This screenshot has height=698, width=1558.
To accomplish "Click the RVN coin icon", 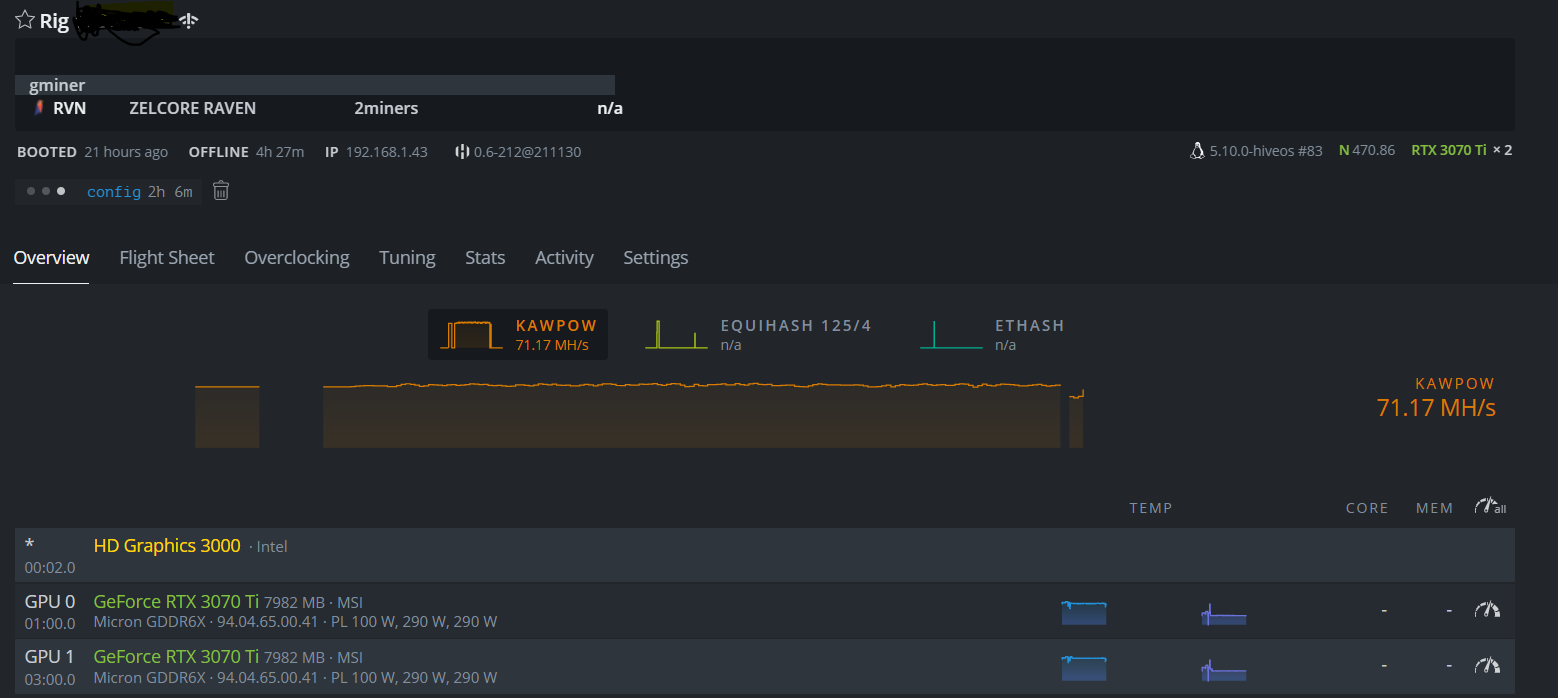I will click(x=38, y=108).
